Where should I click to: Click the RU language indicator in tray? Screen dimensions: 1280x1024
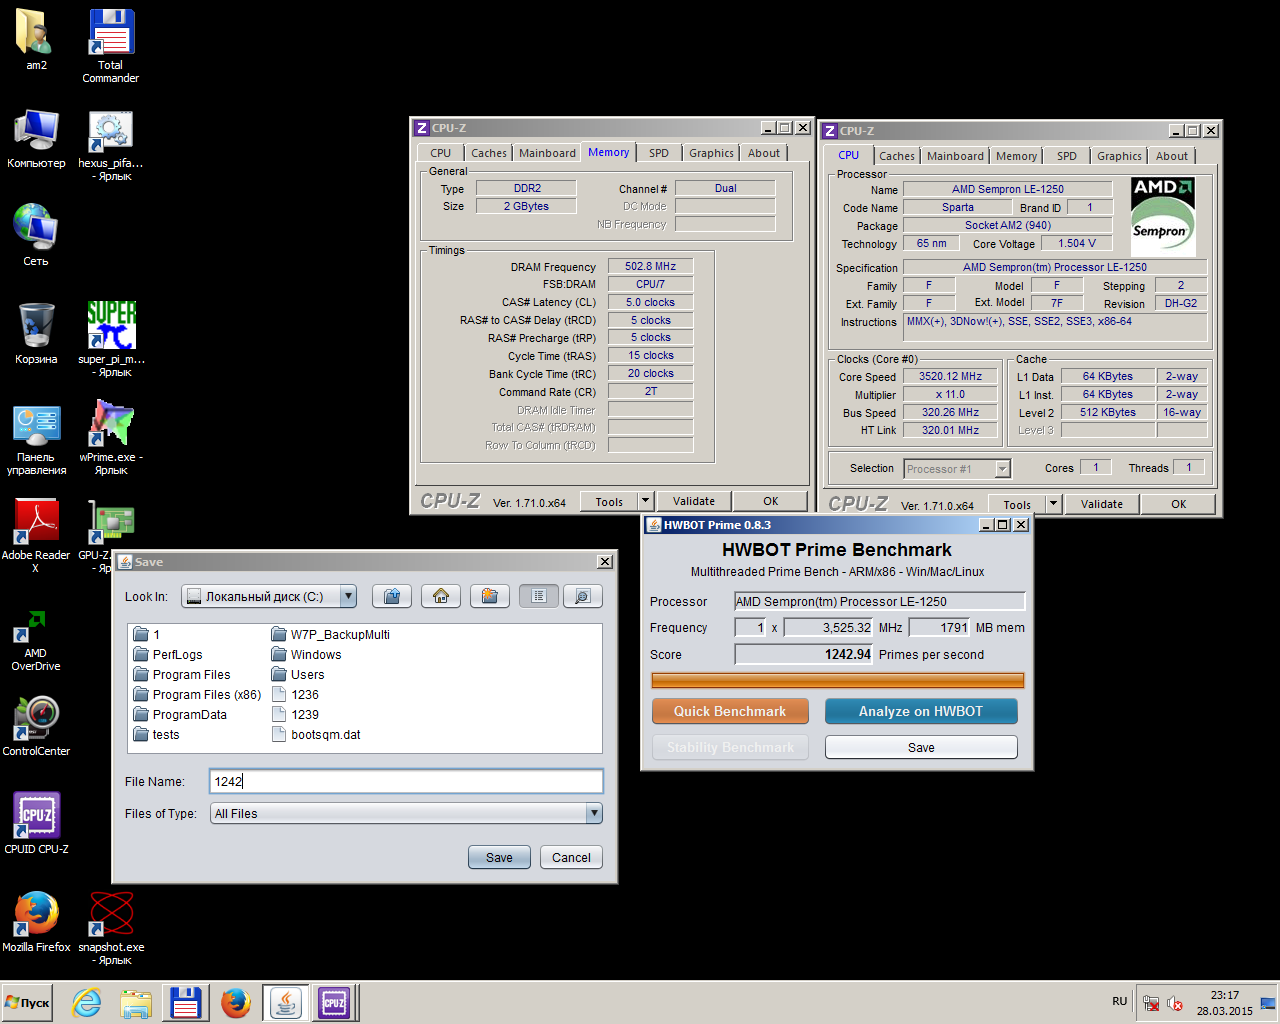(x=1120, y=1001)
